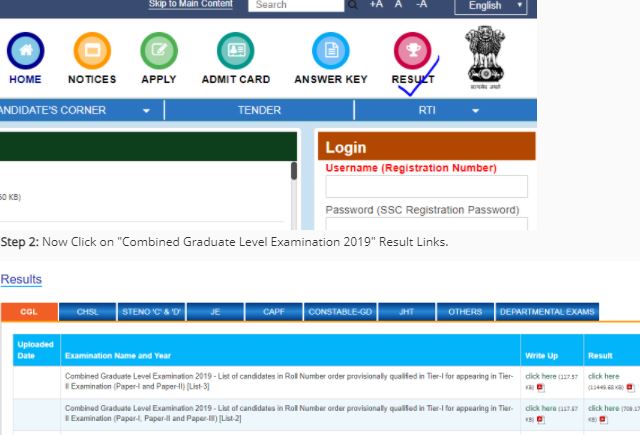
Task: Open the Notices icon
Action: [x=92, y=51]
